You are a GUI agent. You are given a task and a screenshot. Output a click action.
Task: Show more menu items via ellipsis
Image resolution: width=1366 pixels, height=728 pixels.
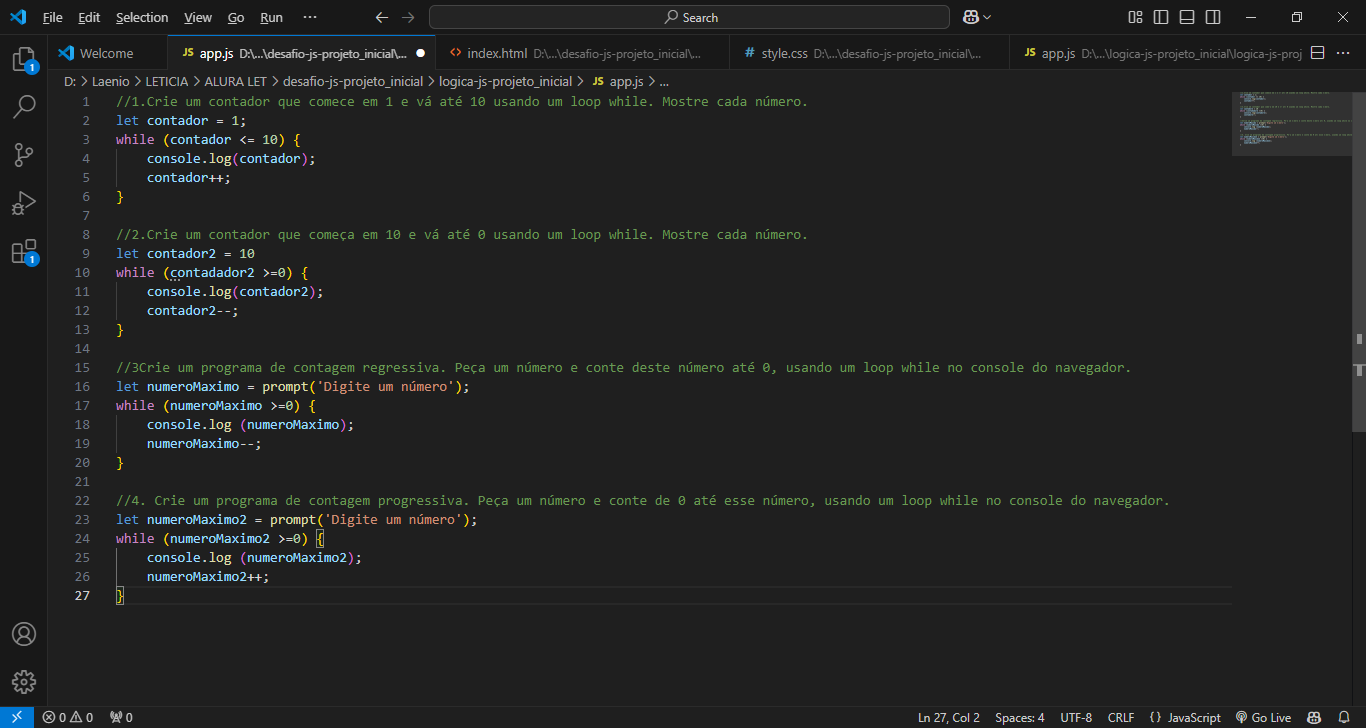pos(310,17)
